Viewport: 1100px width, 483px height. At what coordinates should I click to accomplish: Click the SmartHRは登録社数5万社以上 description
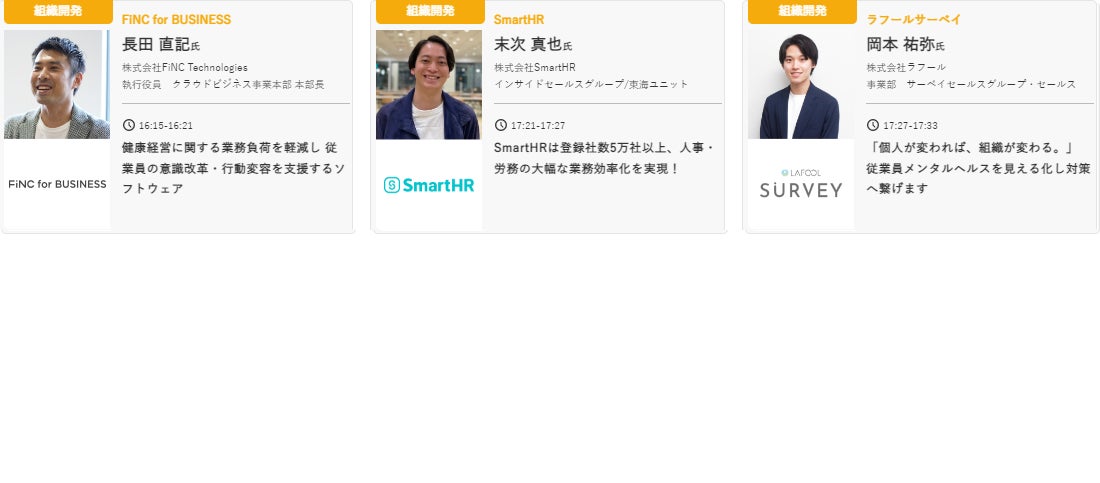coord(604,159)
